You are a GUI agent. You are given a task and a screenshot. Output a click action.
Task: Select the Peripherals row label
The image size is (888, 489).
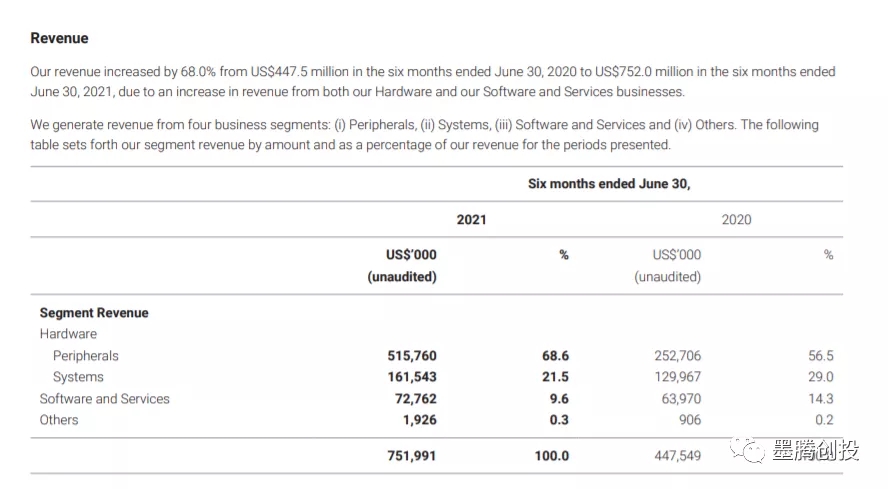(x=86, y=356)
